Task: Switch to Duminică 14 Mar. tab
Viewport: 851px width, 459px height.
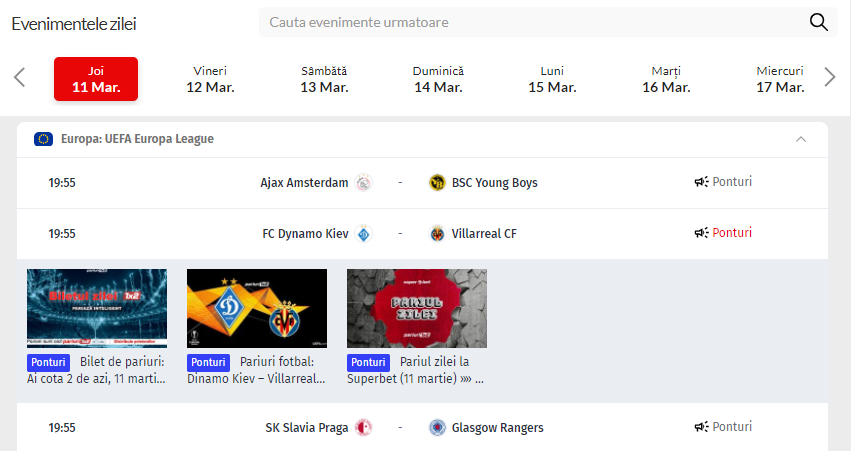Action: click(438, 79)
